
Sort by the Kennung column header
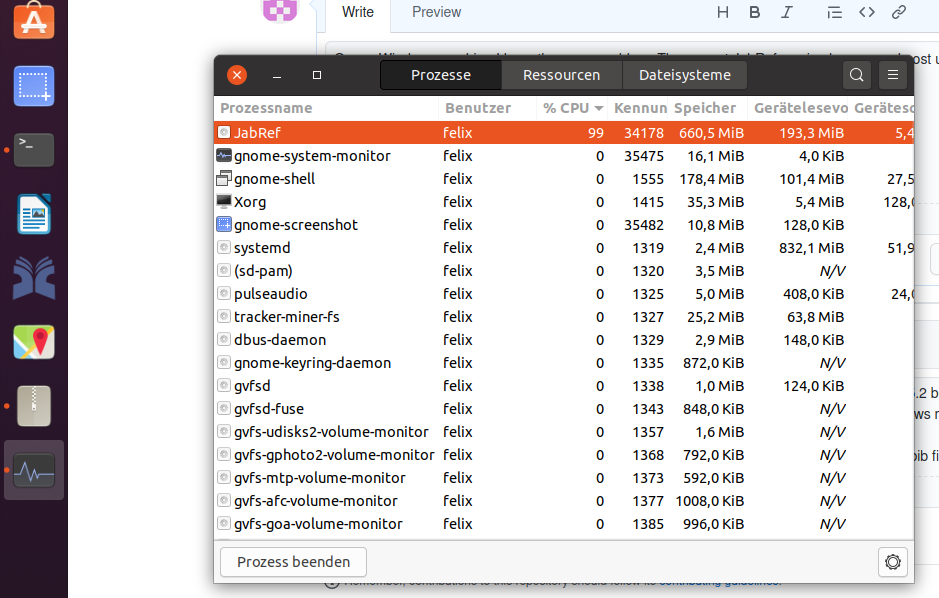(x=640, y=108)
